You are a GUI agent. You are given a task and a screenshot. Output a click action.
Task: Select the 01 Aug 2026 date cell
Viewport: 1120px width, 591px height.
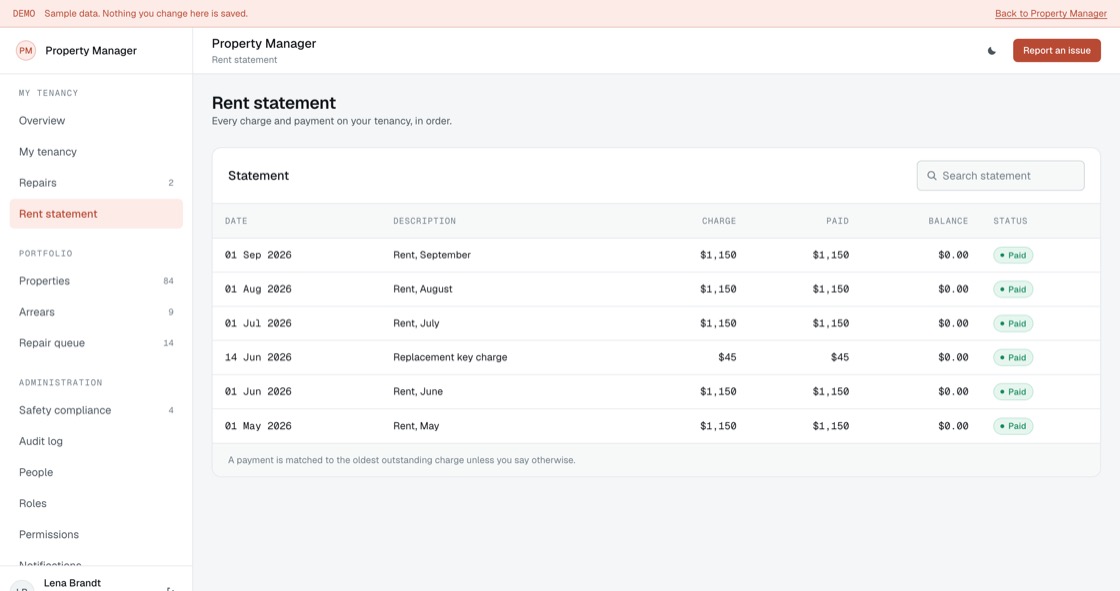coord(258,289)
